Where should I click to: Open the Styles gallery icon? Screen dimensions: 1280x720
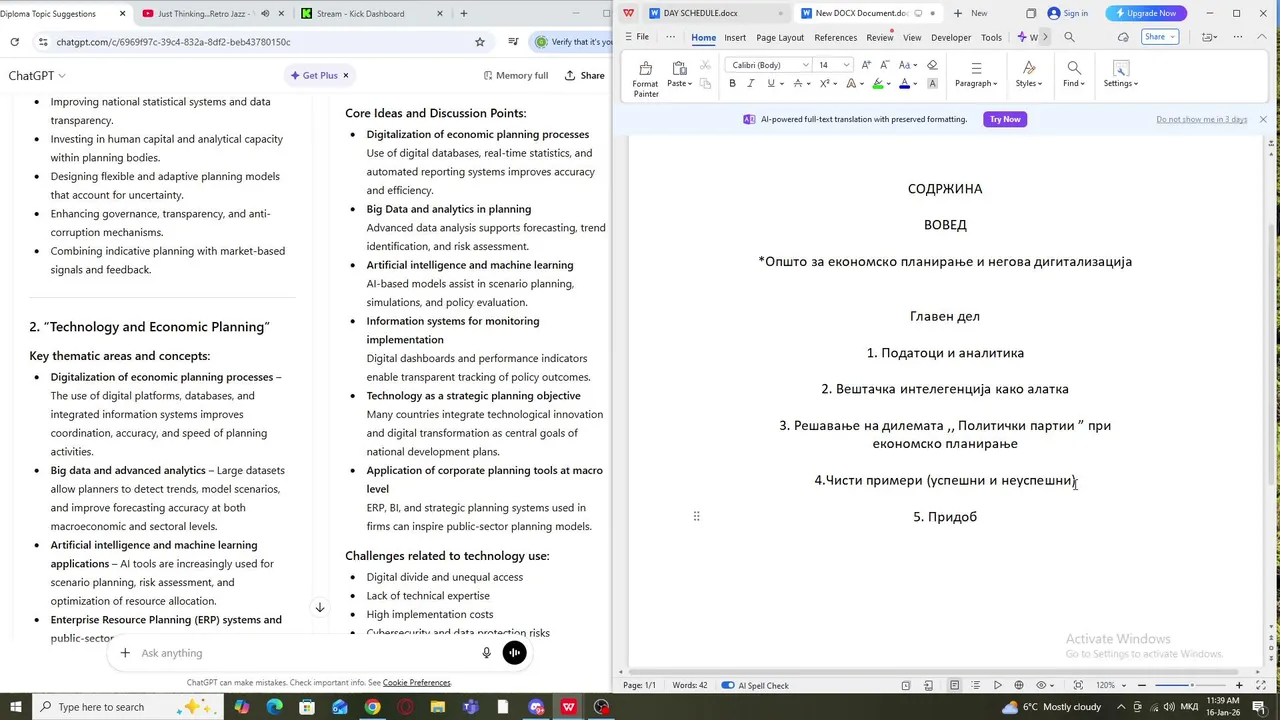1029,68
